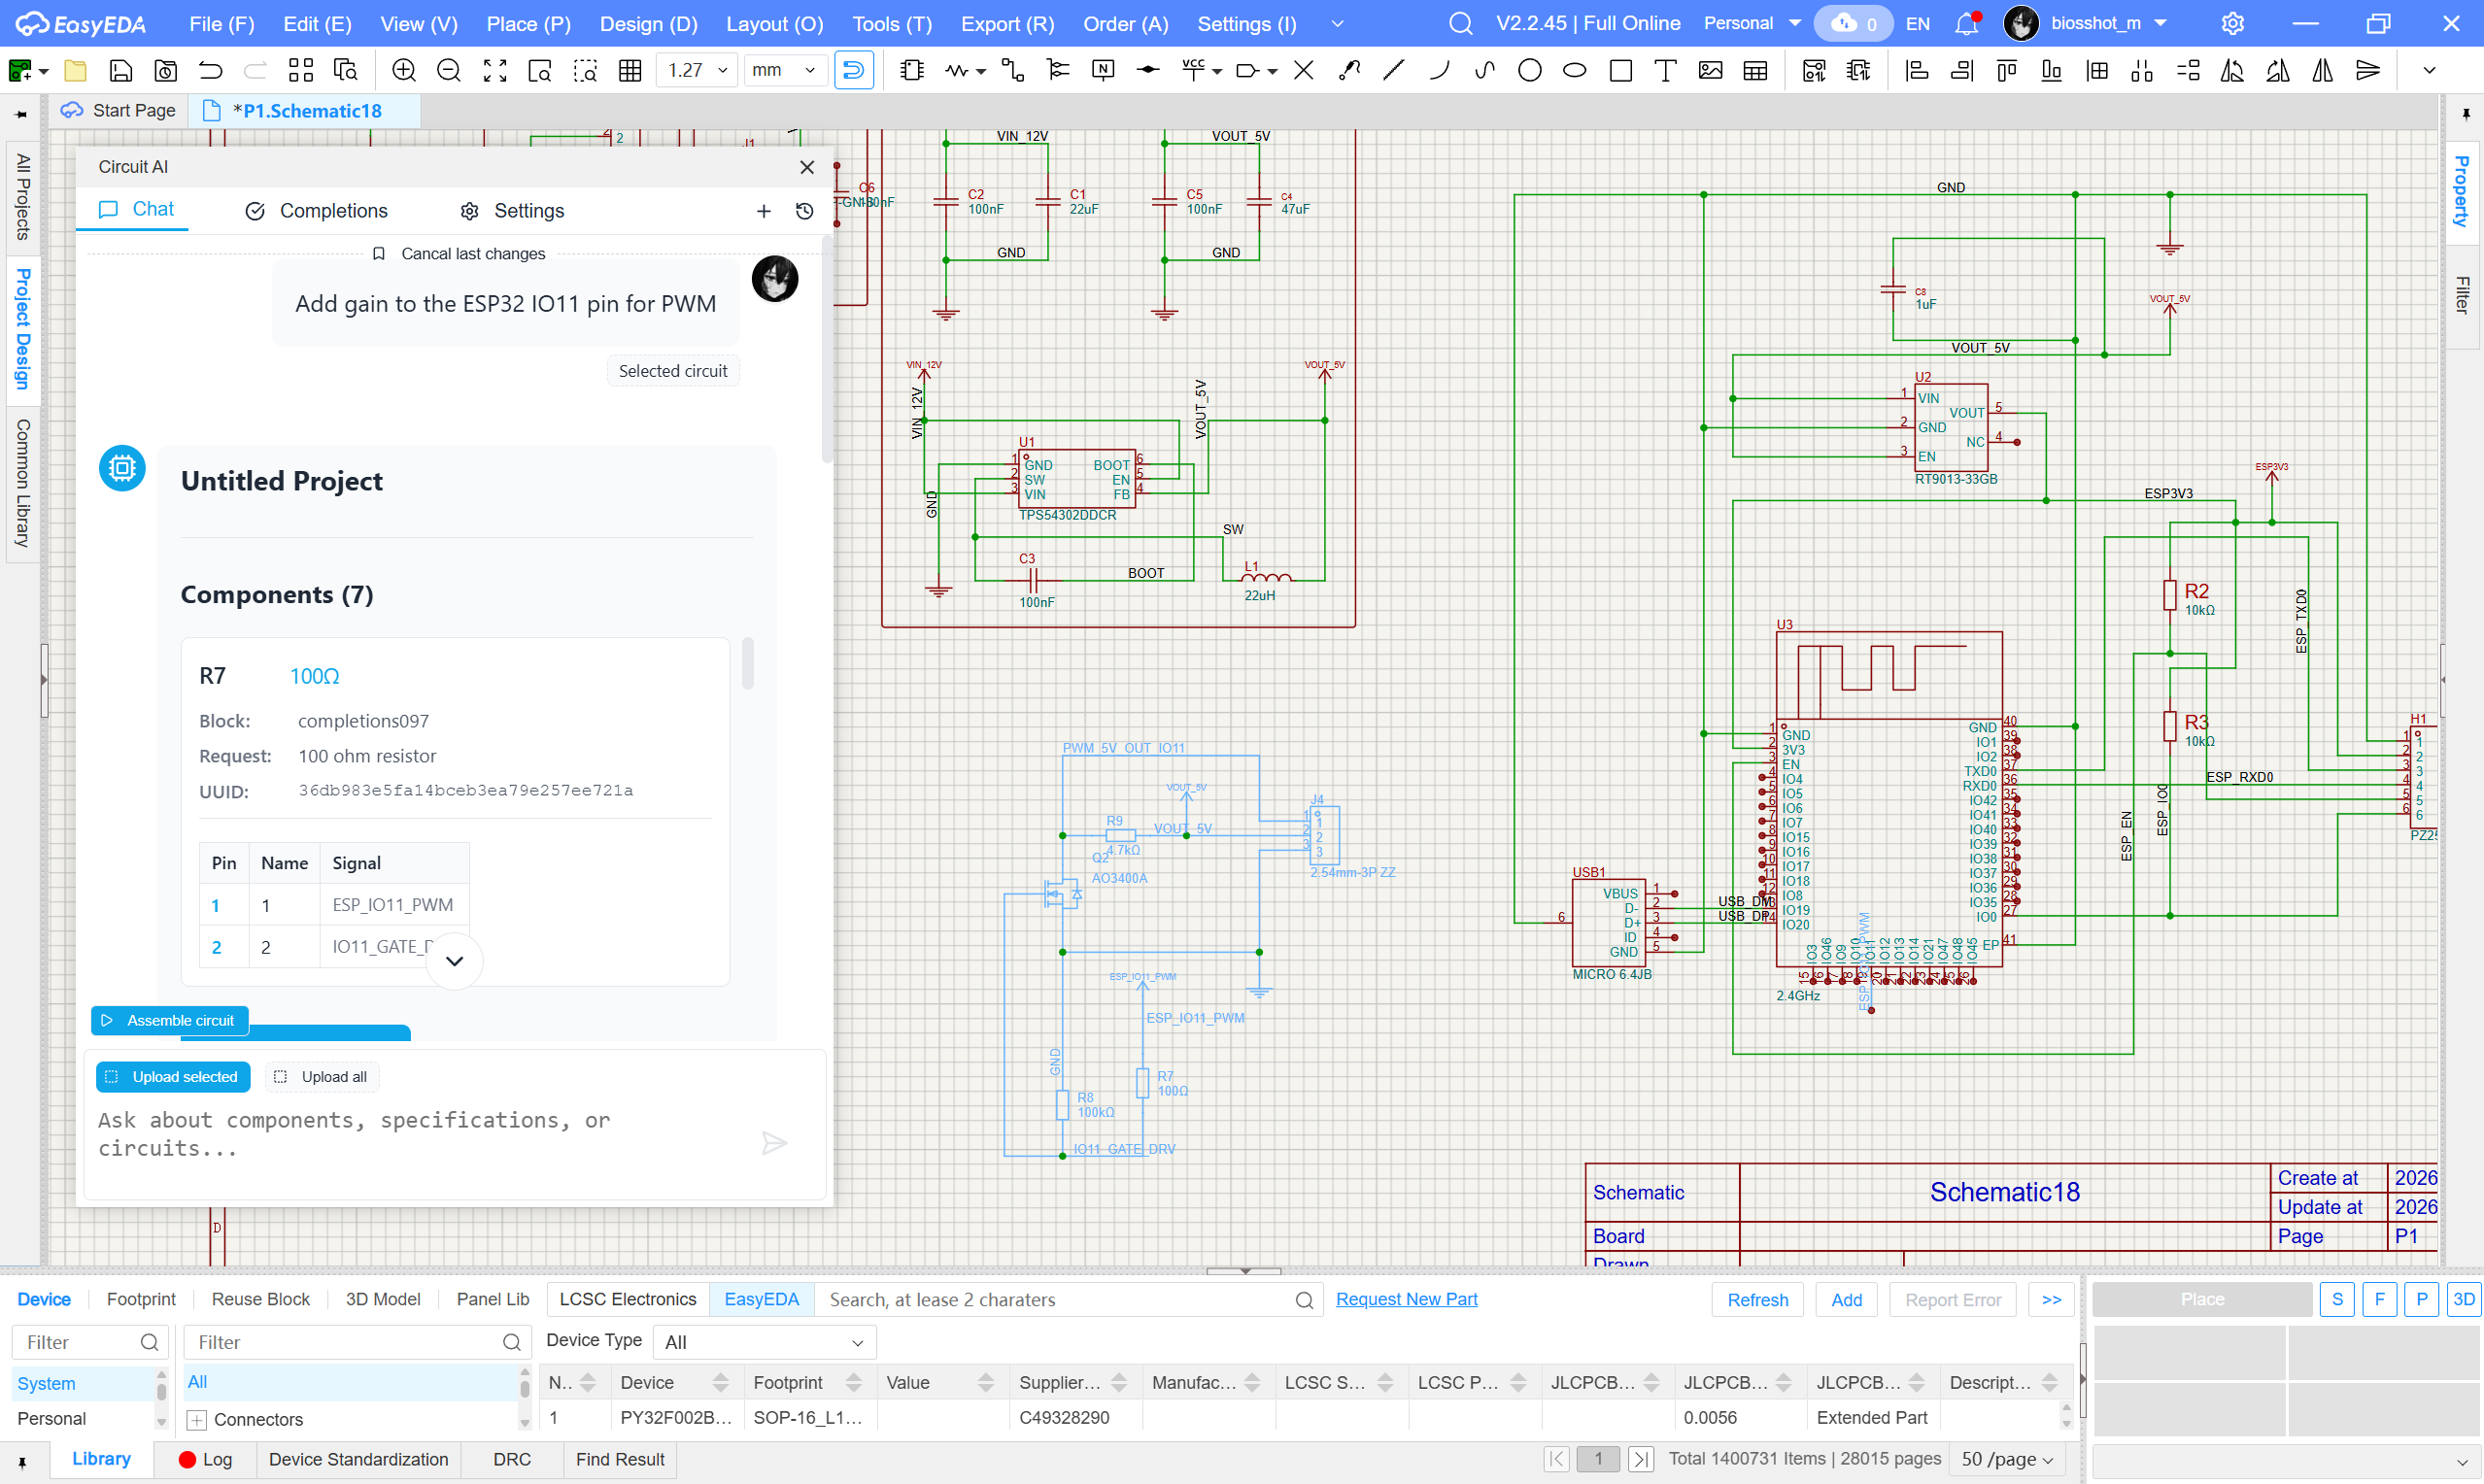Image resolution: width=2484 pixels, height=1484 pixels.
Task: Select the Upload all option
Action: tap(321, 1077)
